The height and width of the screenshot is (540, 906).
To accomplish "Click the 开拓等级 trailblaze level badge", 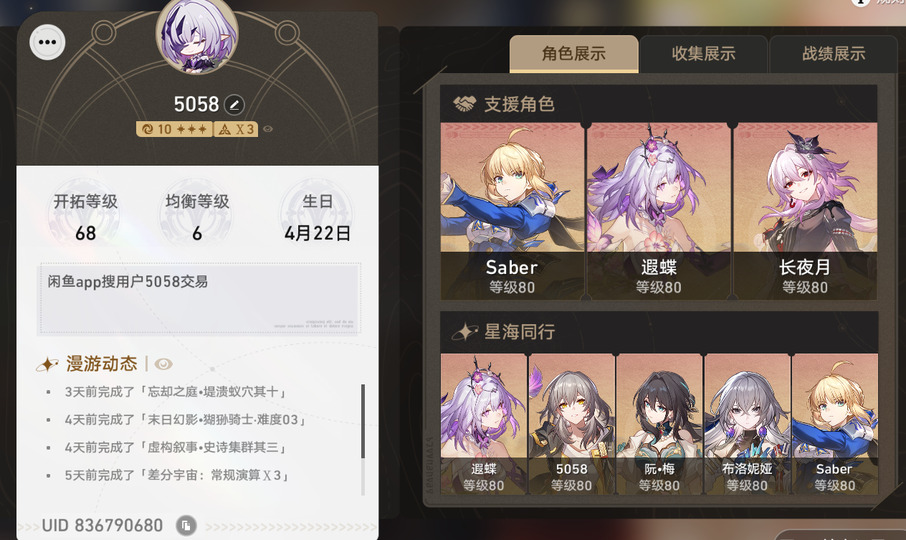I will 86,217.
